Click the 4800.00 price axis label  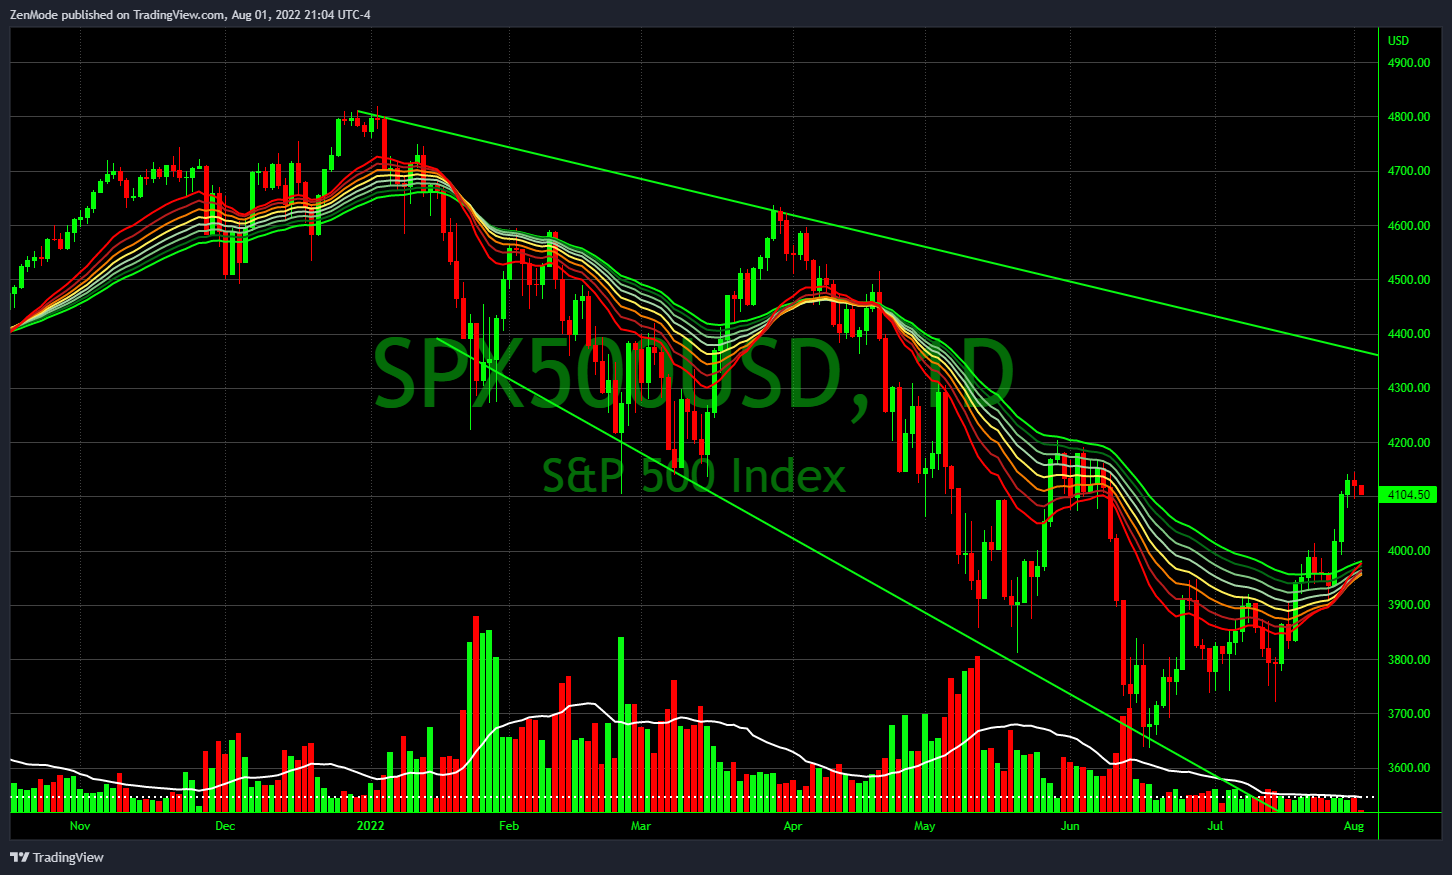click(1408, 117)
